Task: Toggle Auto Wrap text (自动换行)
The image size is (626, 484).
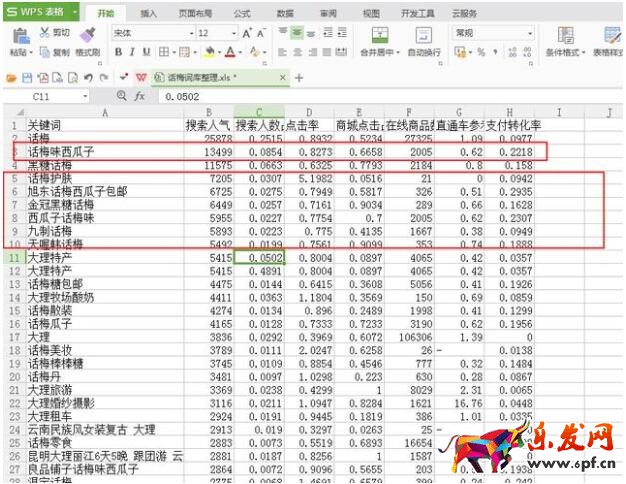Action: coord(424,42)
